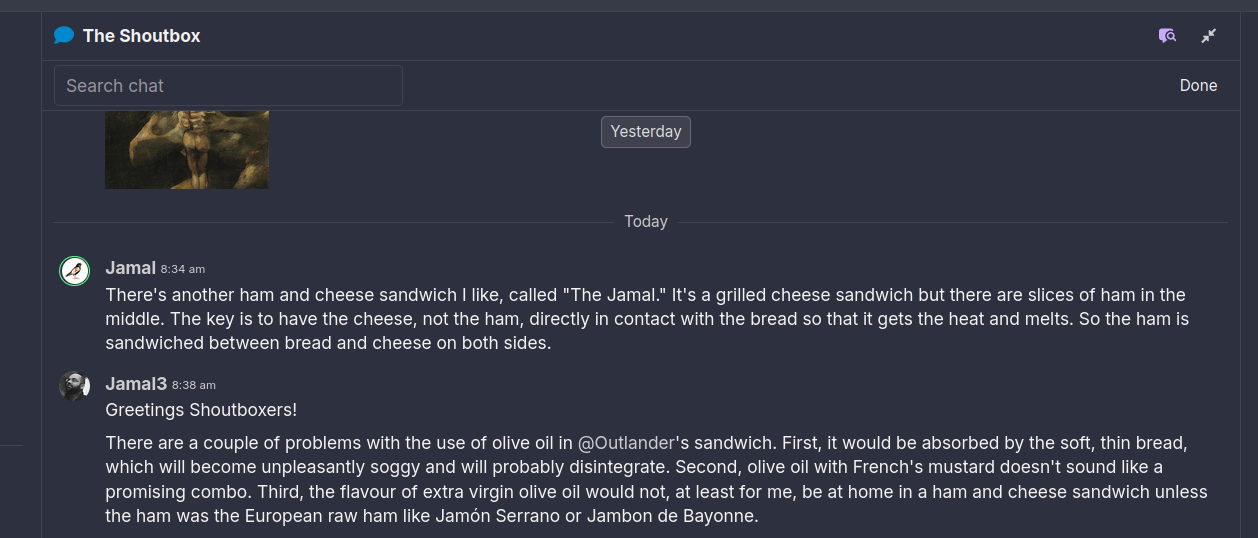This screenshot has width=1258, height=538.
Task: Open Jamal's bird avatar
Action: pos(74,271)
